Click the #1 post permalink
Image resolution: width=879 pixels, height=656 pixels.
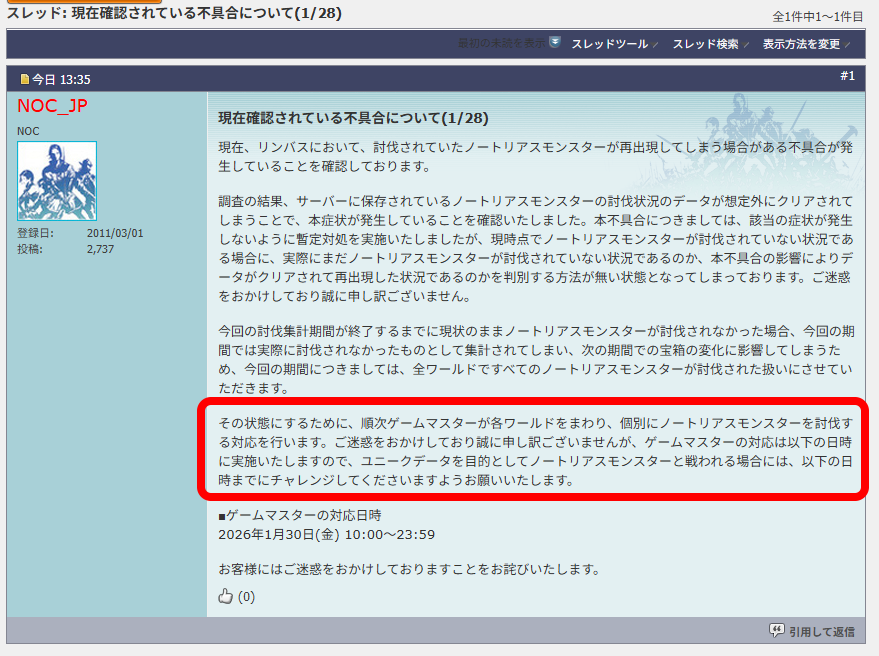coord(847,76)
